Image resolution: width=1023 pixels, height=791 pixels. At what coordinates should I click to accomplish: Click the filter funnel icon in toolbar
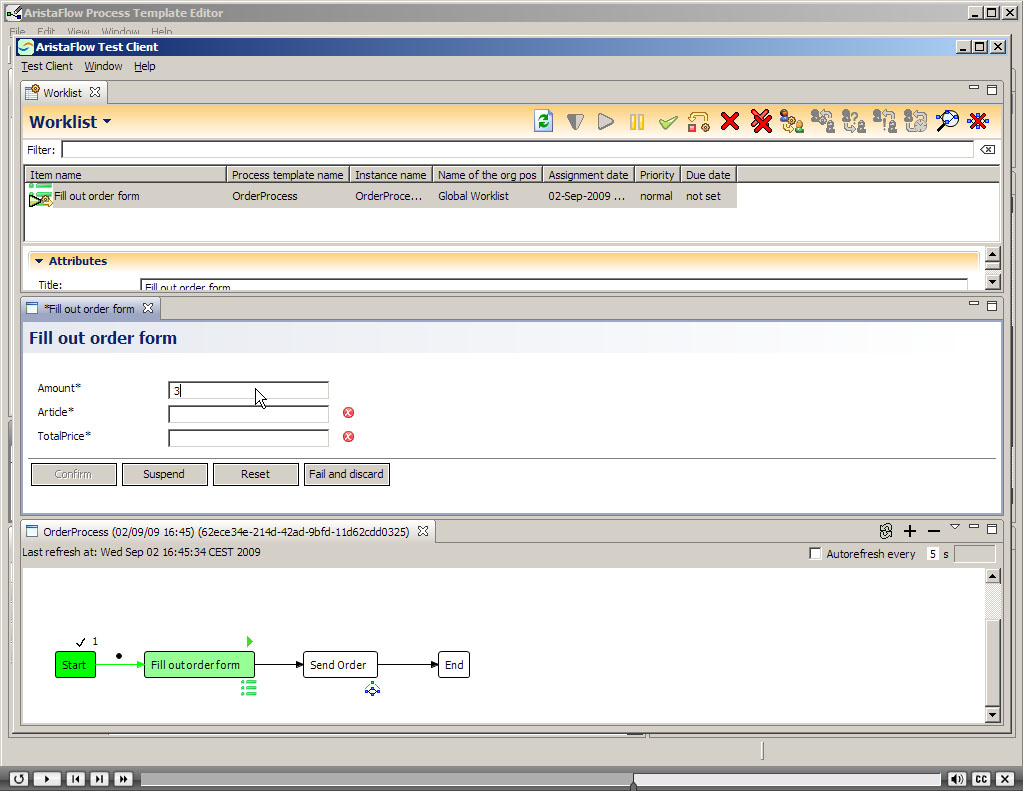coord(575,121)
